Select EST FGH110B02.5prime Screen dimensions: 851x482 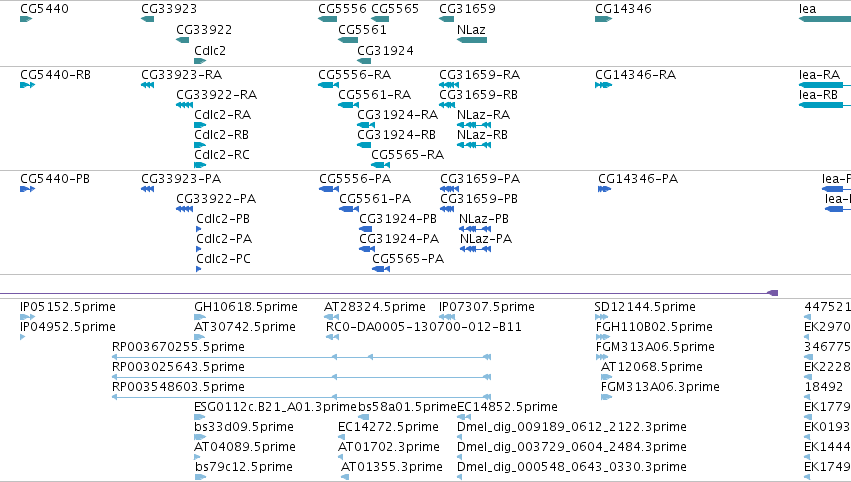(x=654, y=327)
